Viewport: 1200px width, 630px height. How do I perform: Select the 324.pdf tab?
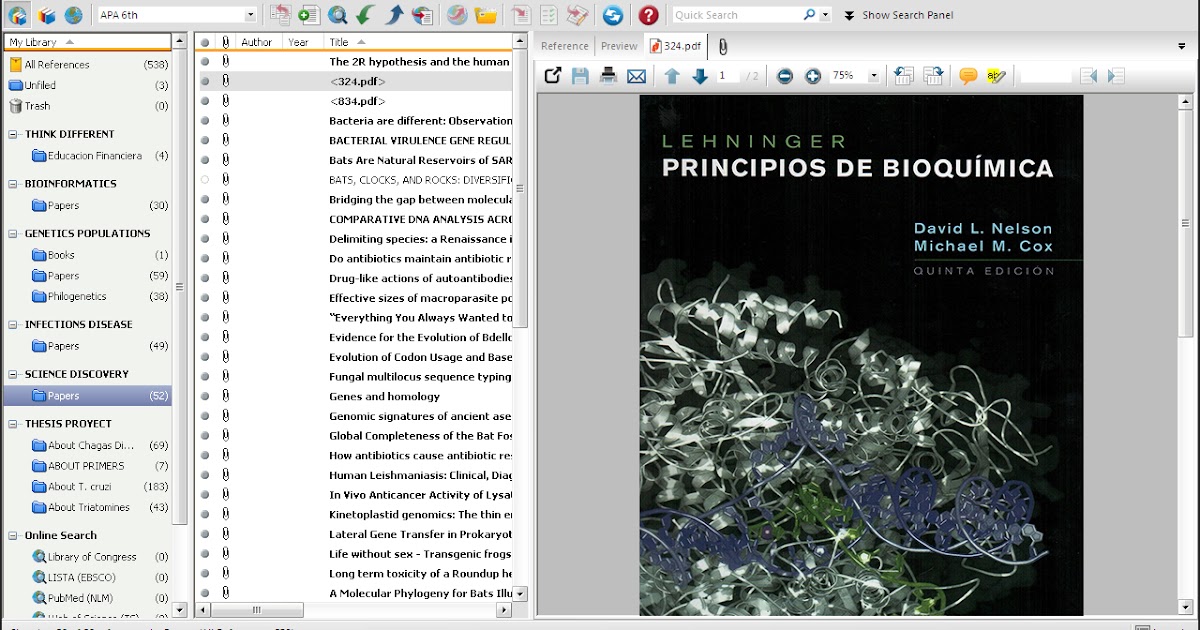click(676, 46)
